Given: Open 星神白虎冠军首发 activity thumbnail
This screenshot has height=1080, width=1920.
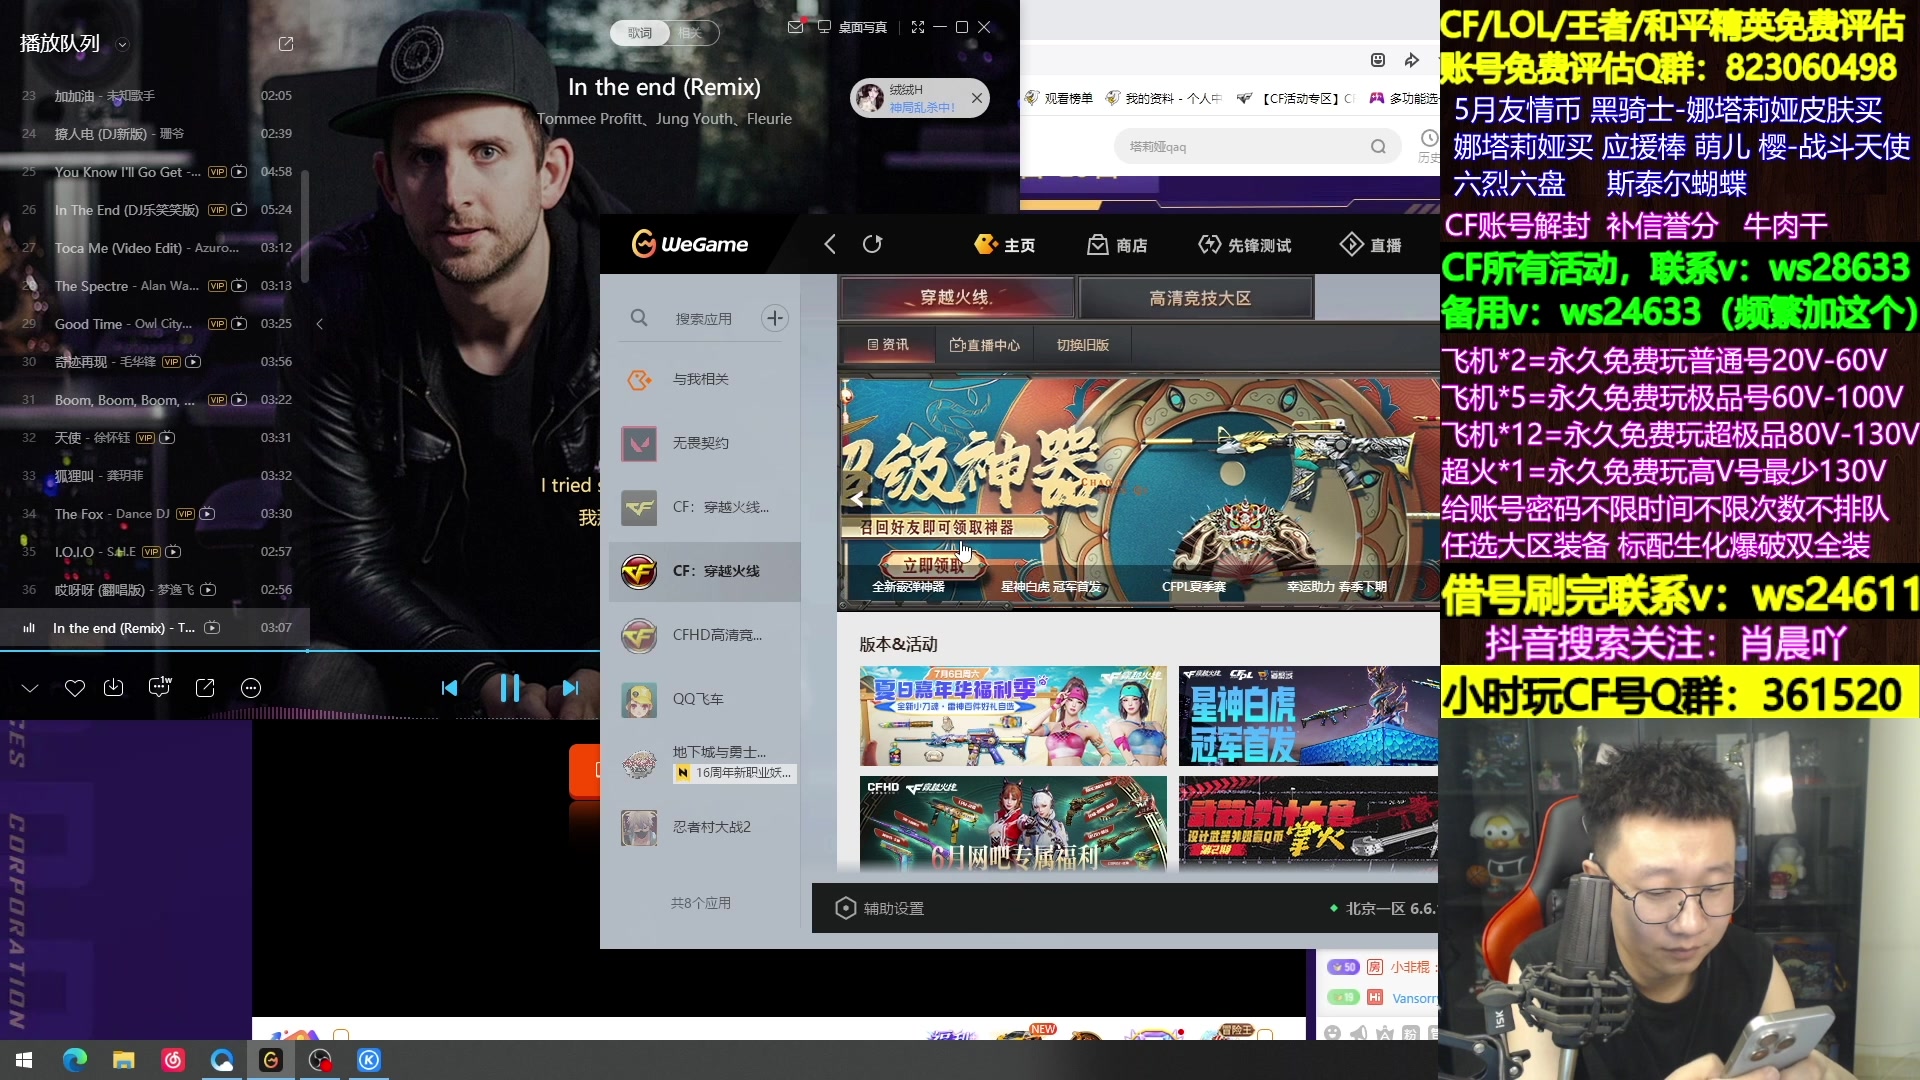Looking at the screenshot, I should coord(1308,716).
